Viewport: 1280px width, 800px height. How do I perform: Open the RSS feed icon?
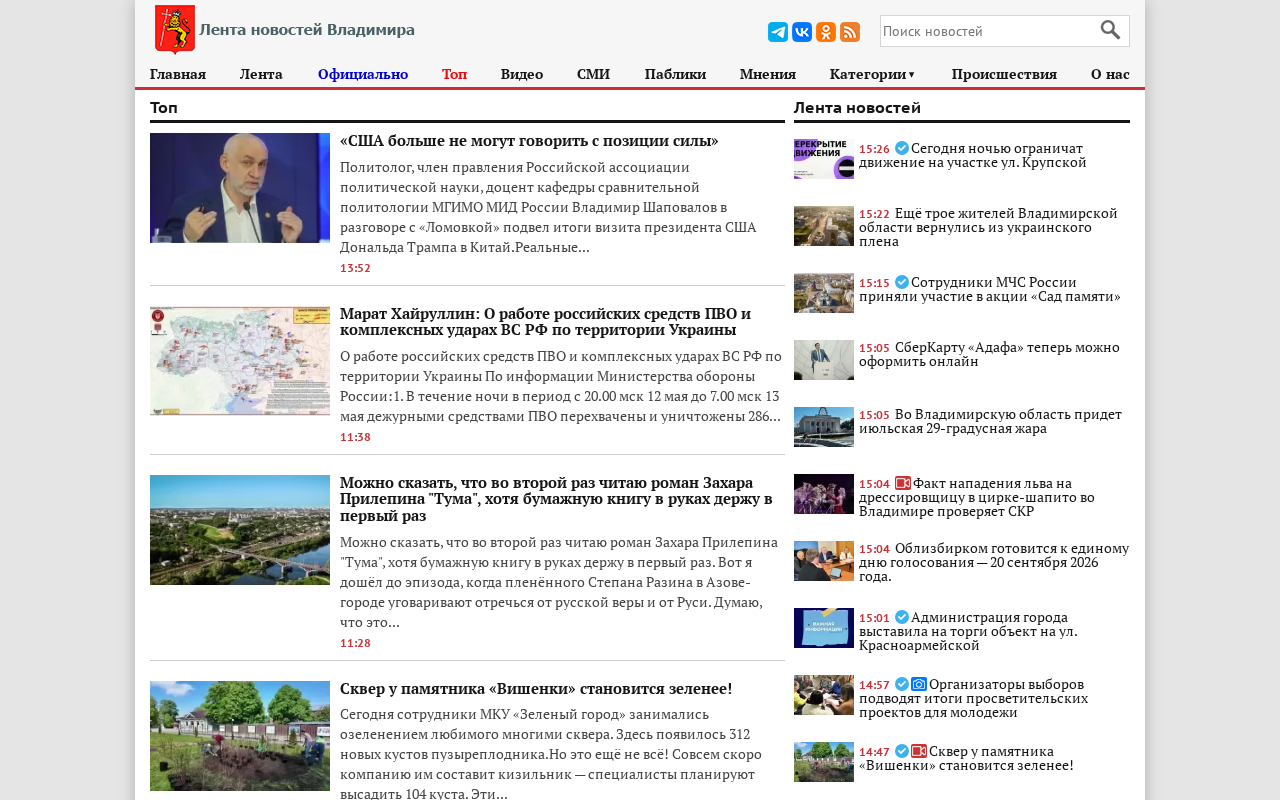click(850, 32)
